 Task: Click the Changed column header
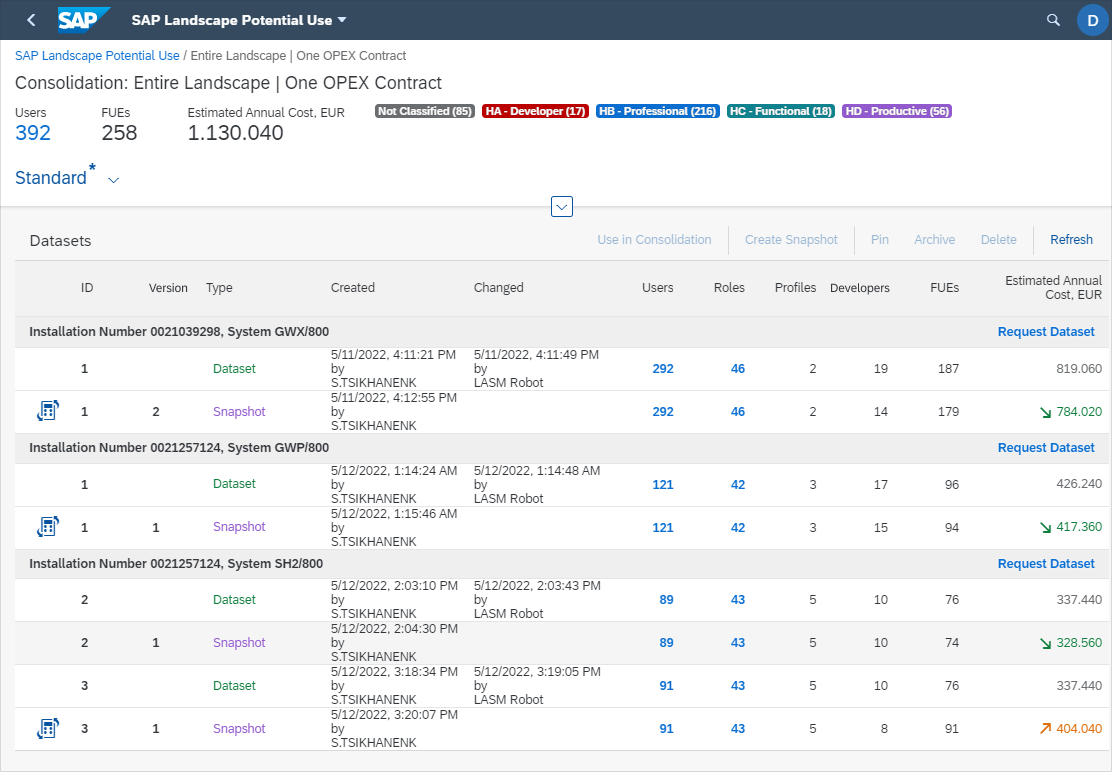(x=499, y=288)
